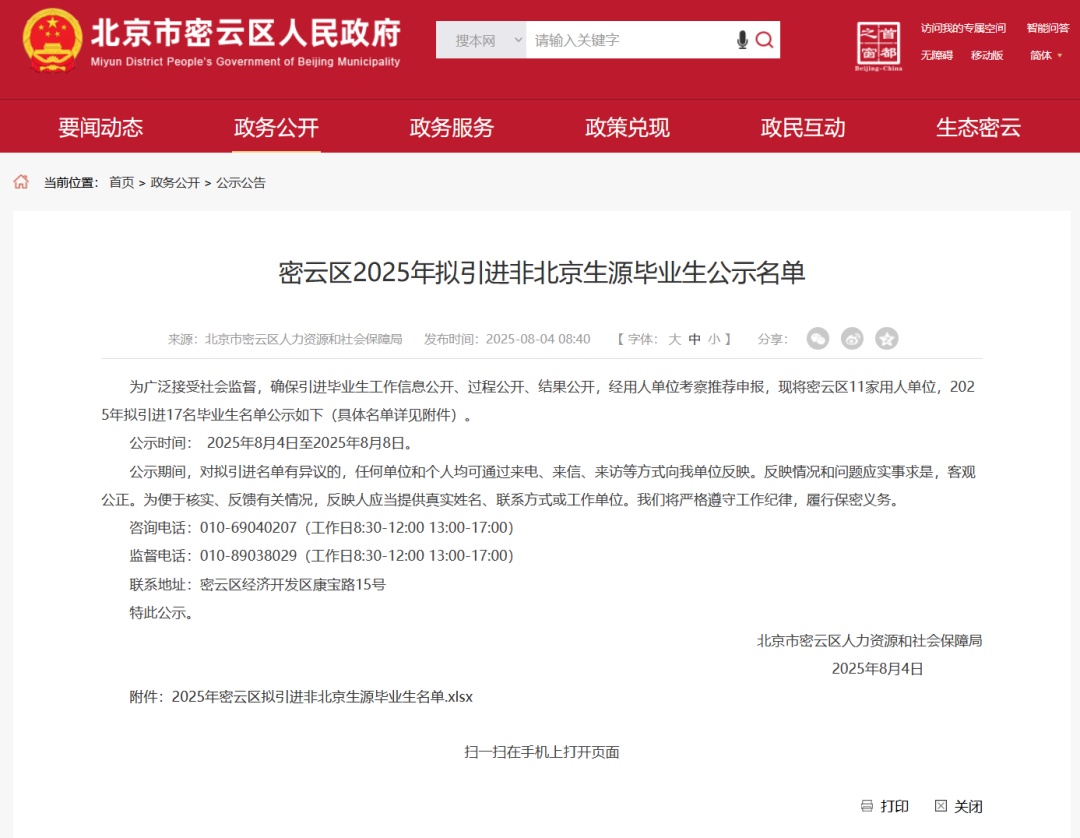Image resolution: width=1080 pixels, height=838 pixels.
Task: Expand the 简体 language dropdown
Action: pyautogui.click(x=1046, y=55)
